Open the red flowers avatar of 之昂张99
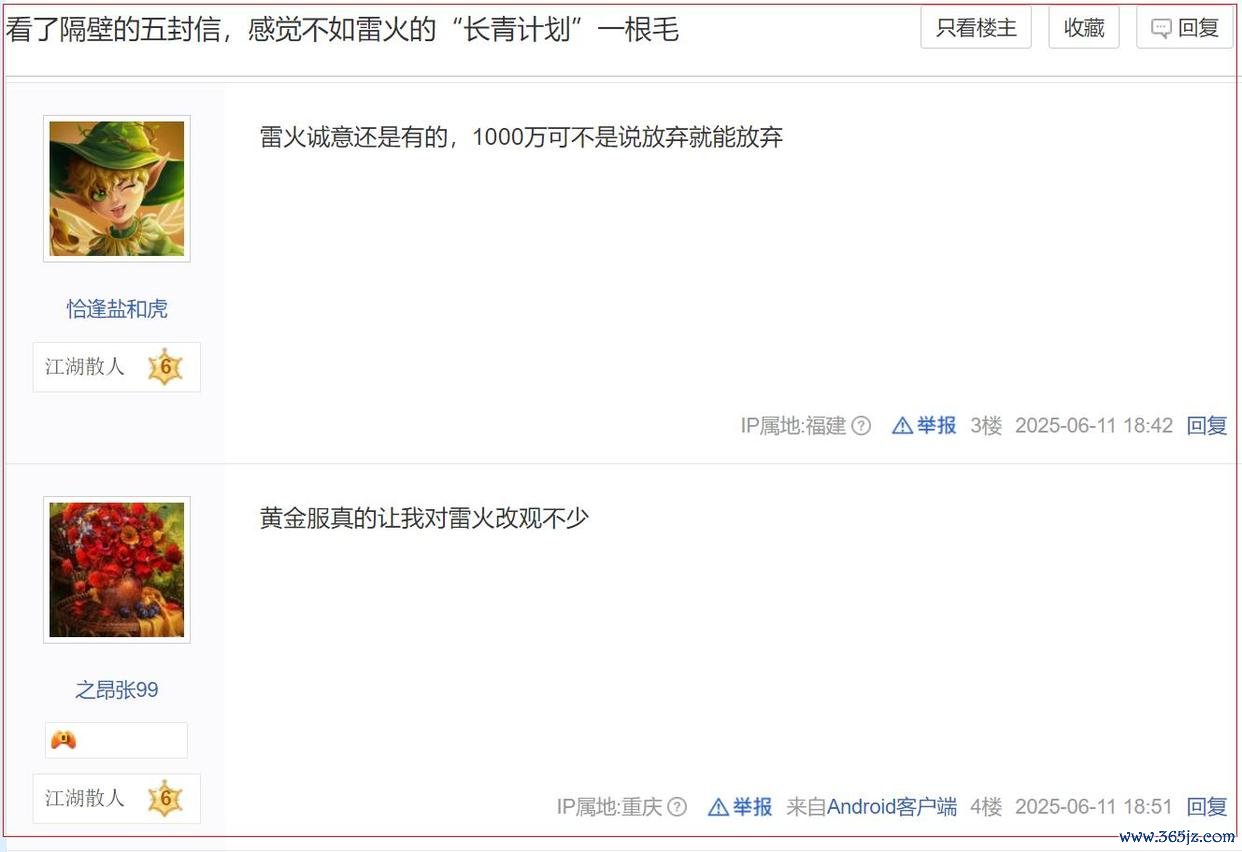 coord(117,570)
